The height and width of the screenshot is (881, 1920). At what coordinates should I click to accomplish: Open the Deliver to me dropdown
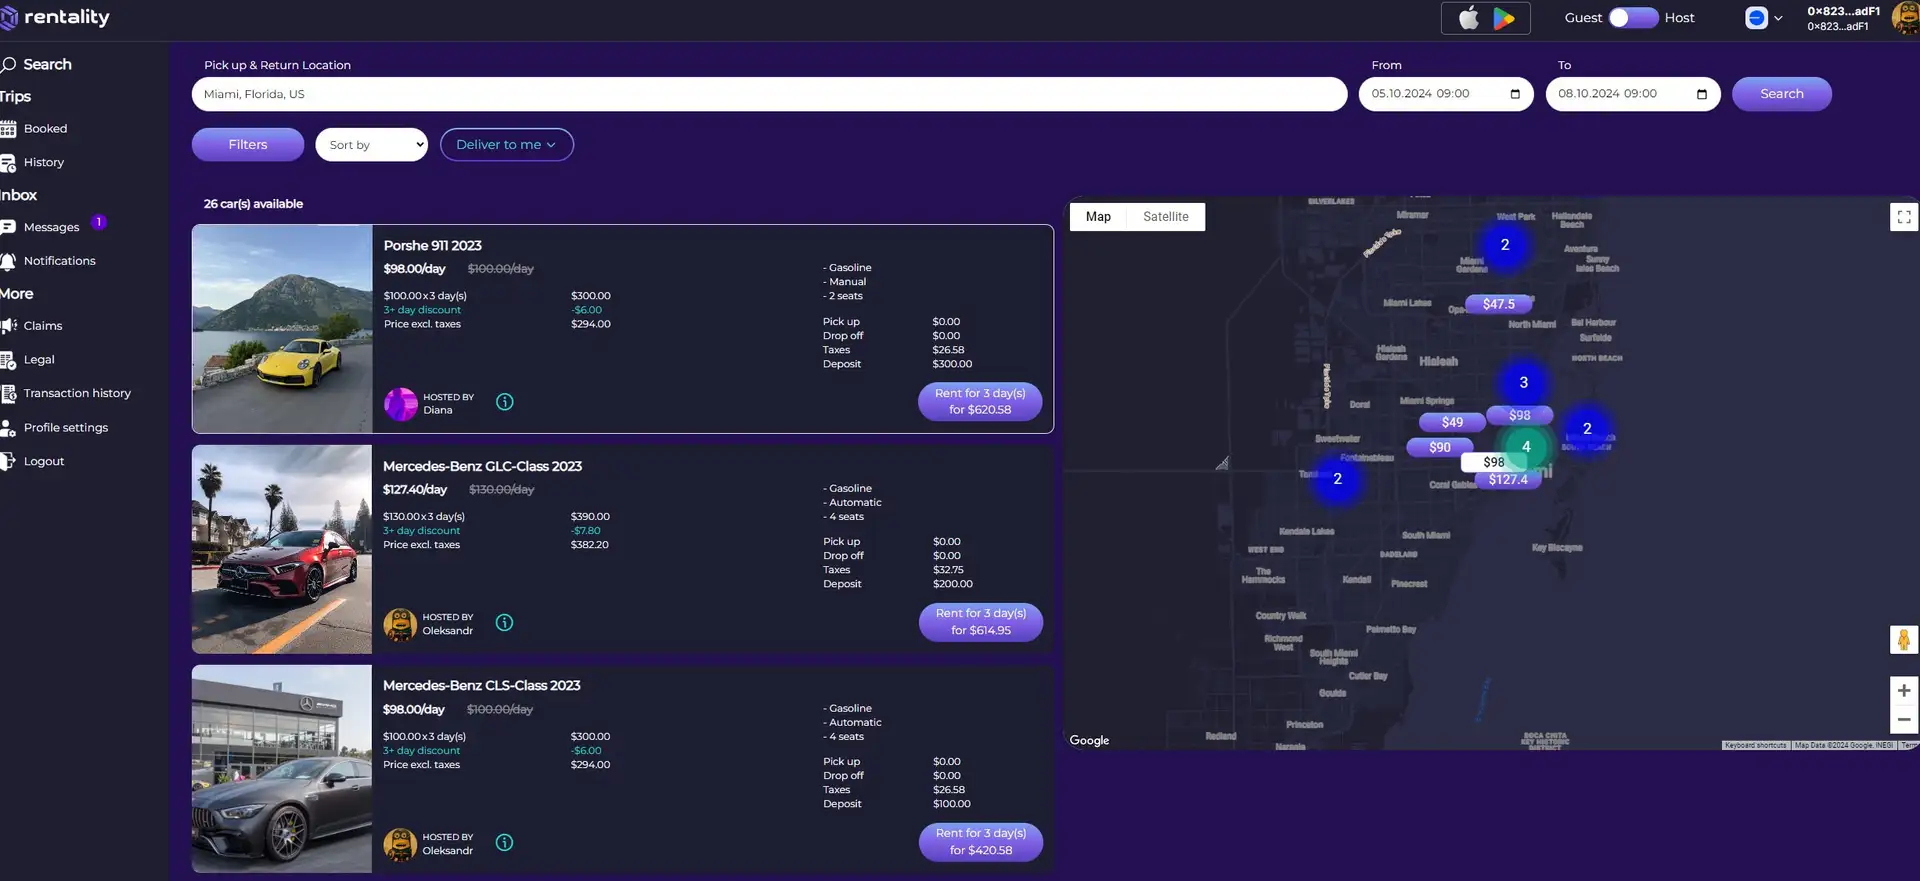[506, 145]
